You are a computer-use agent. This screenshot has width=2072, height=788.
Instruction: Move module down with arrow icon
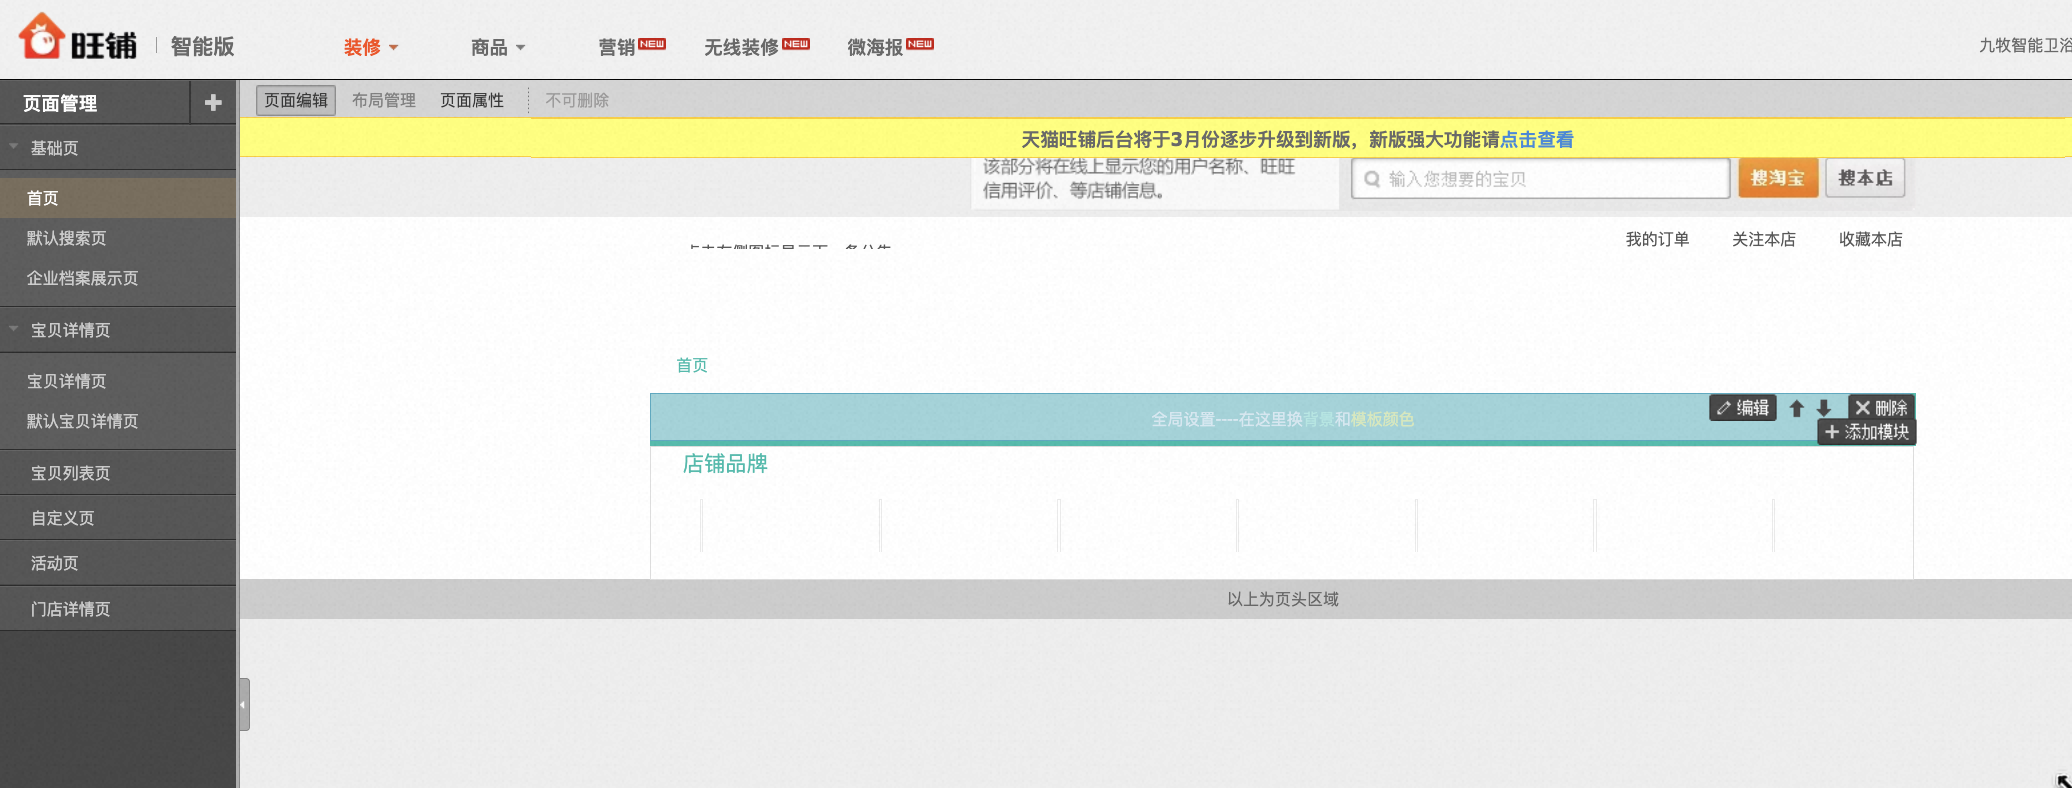(1824, 408)
